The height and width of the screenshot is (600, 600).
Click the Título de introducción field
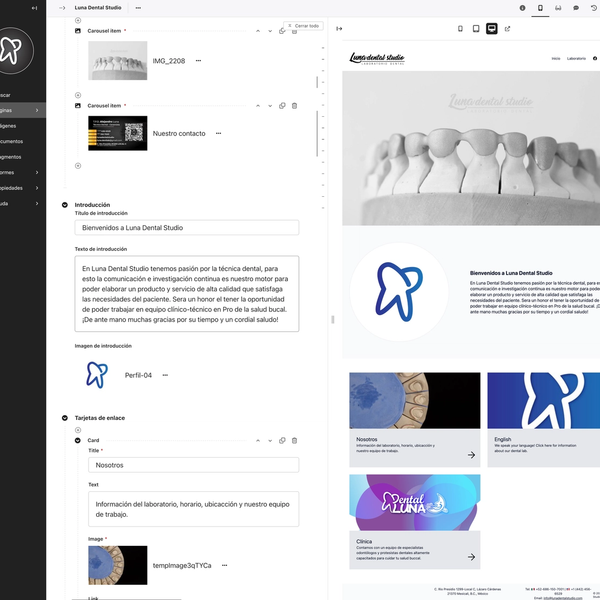pos(187,228)
